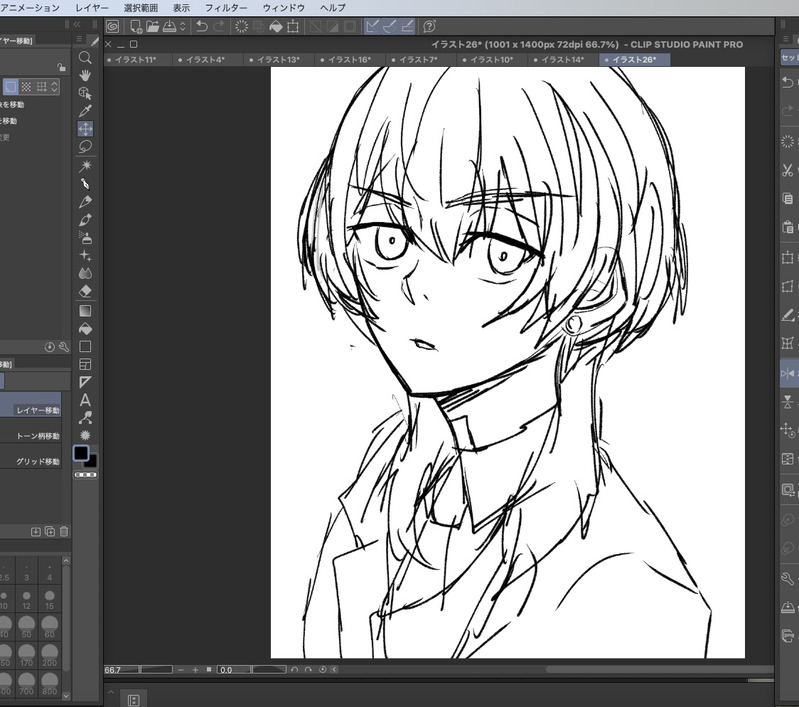Expand the timeline panel up chevron
The width and height of the screenshot is (799, 707).
[x=111, y=692]
